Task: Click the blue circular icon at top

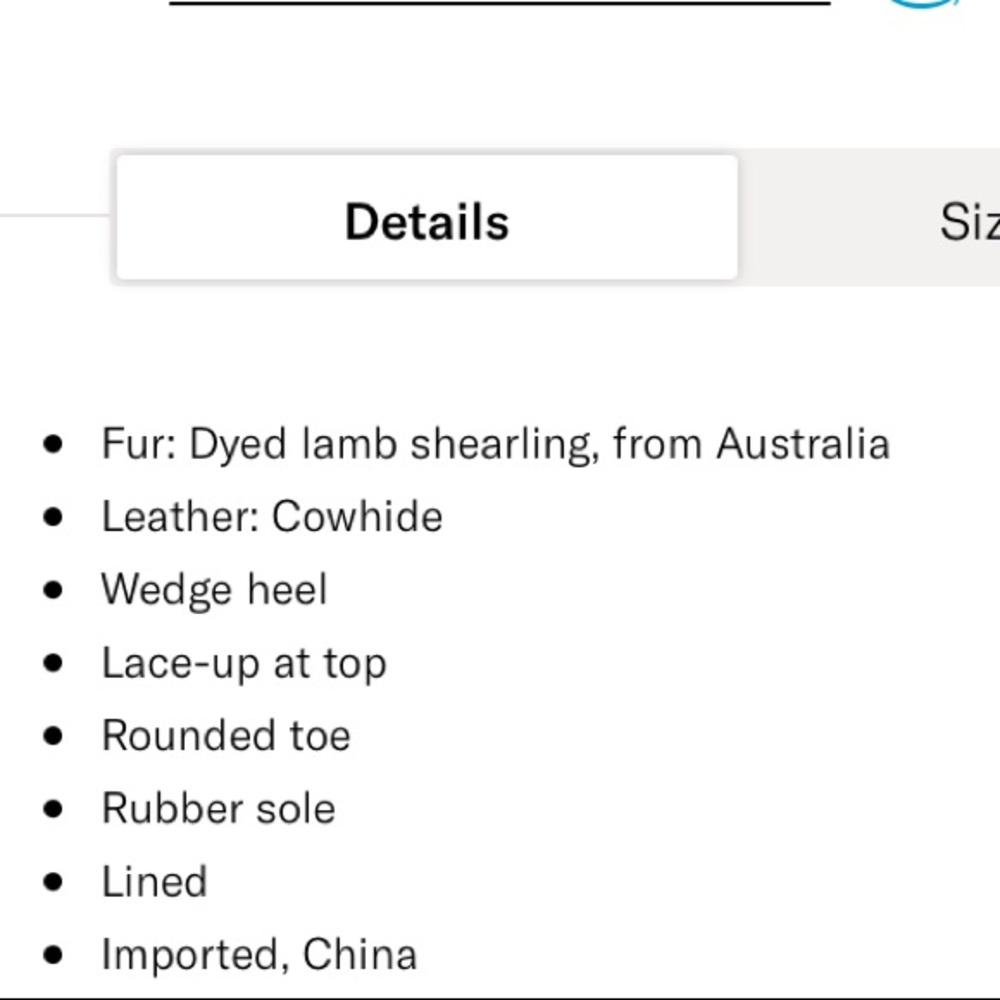Action: (922, 3)
